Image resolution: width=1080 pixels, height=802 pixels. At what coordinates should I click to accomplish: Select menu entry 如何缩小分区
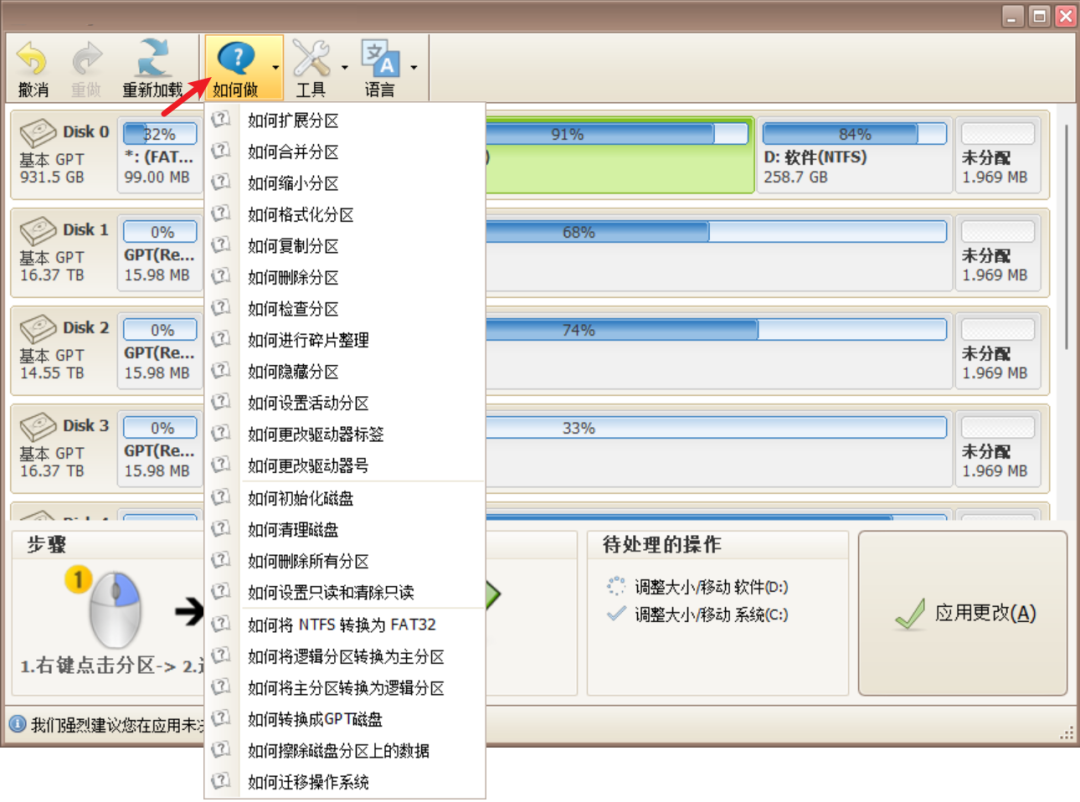(x=345, y=183)
